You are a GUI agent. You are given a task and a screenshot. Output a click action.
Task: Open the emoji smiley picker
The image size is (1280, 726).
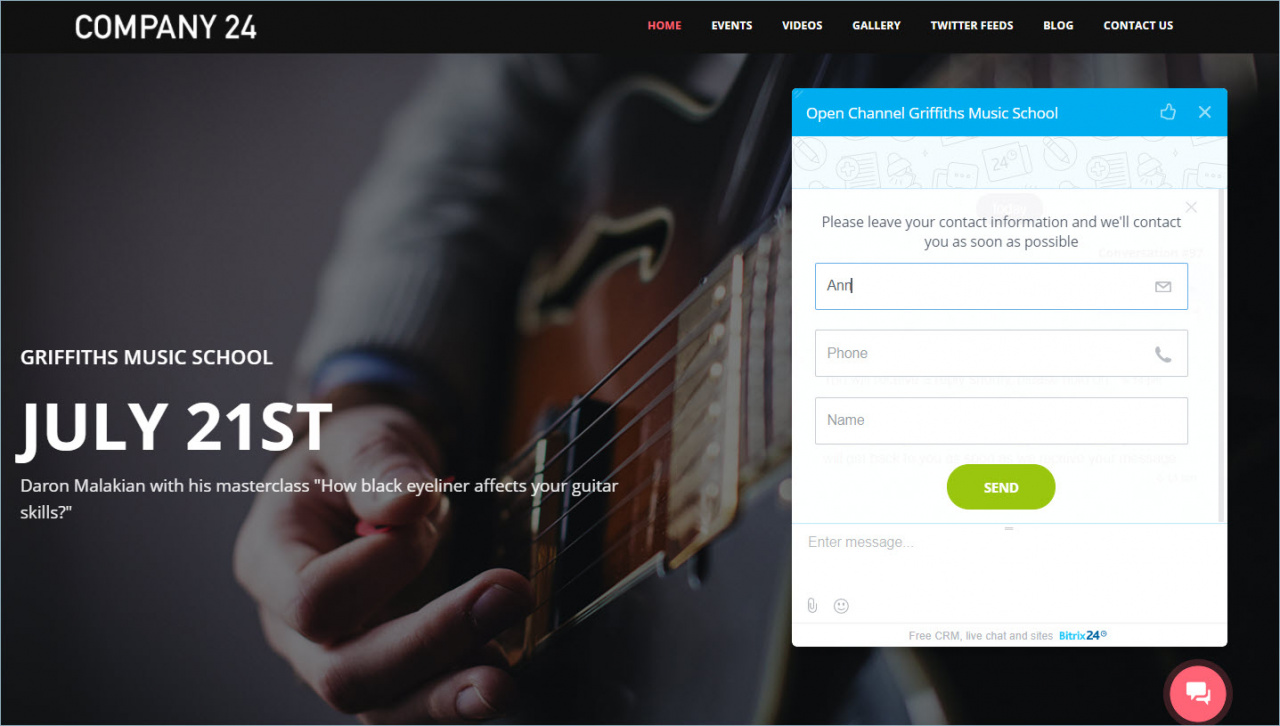(841, 606)
